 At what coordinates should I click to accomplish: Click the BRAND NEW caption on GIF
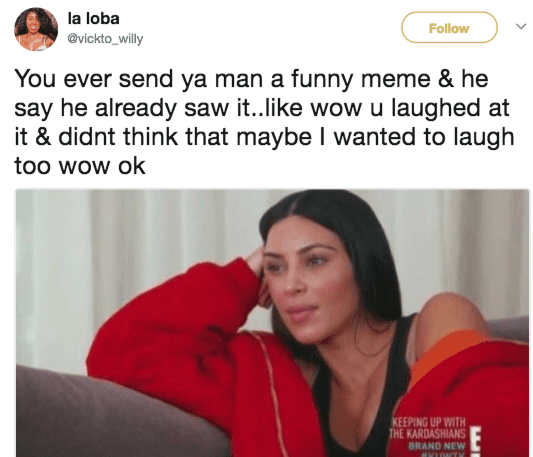[x=437, y=445]
